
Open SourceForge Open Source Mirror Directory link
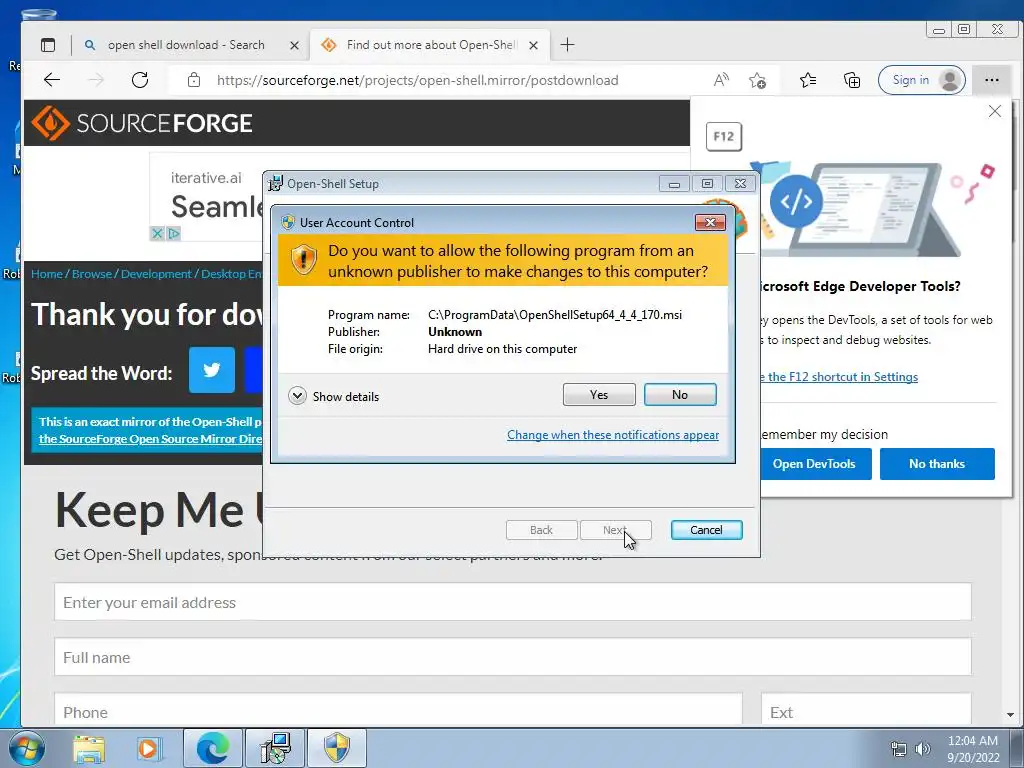pos(150,439)
